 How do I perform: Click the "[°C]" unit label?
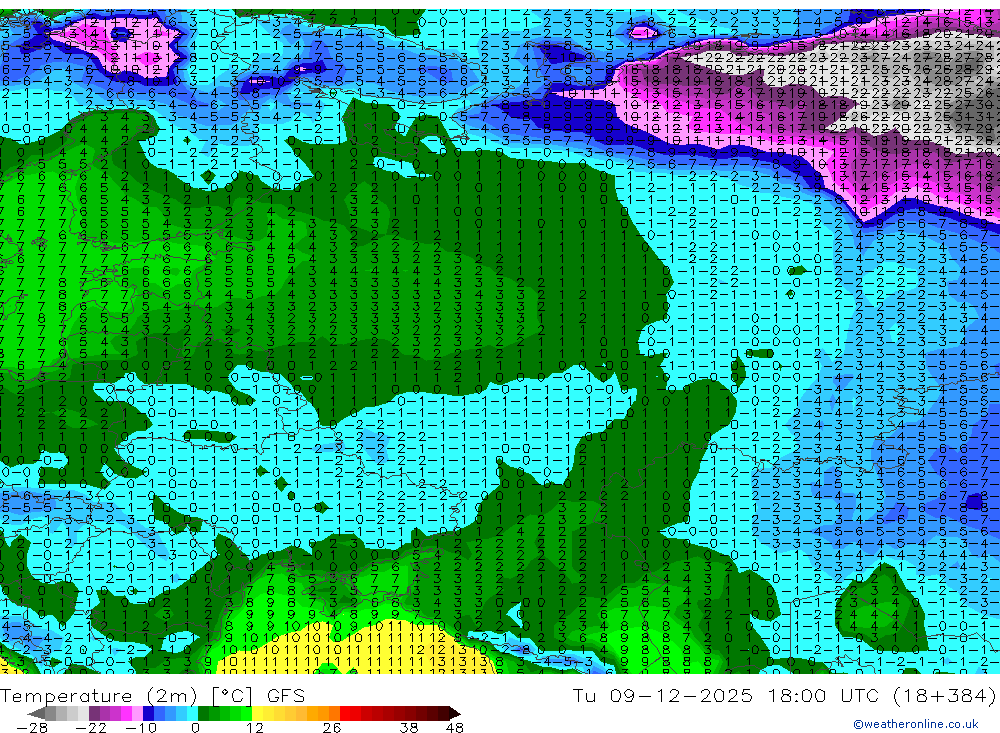coord(232,696)
